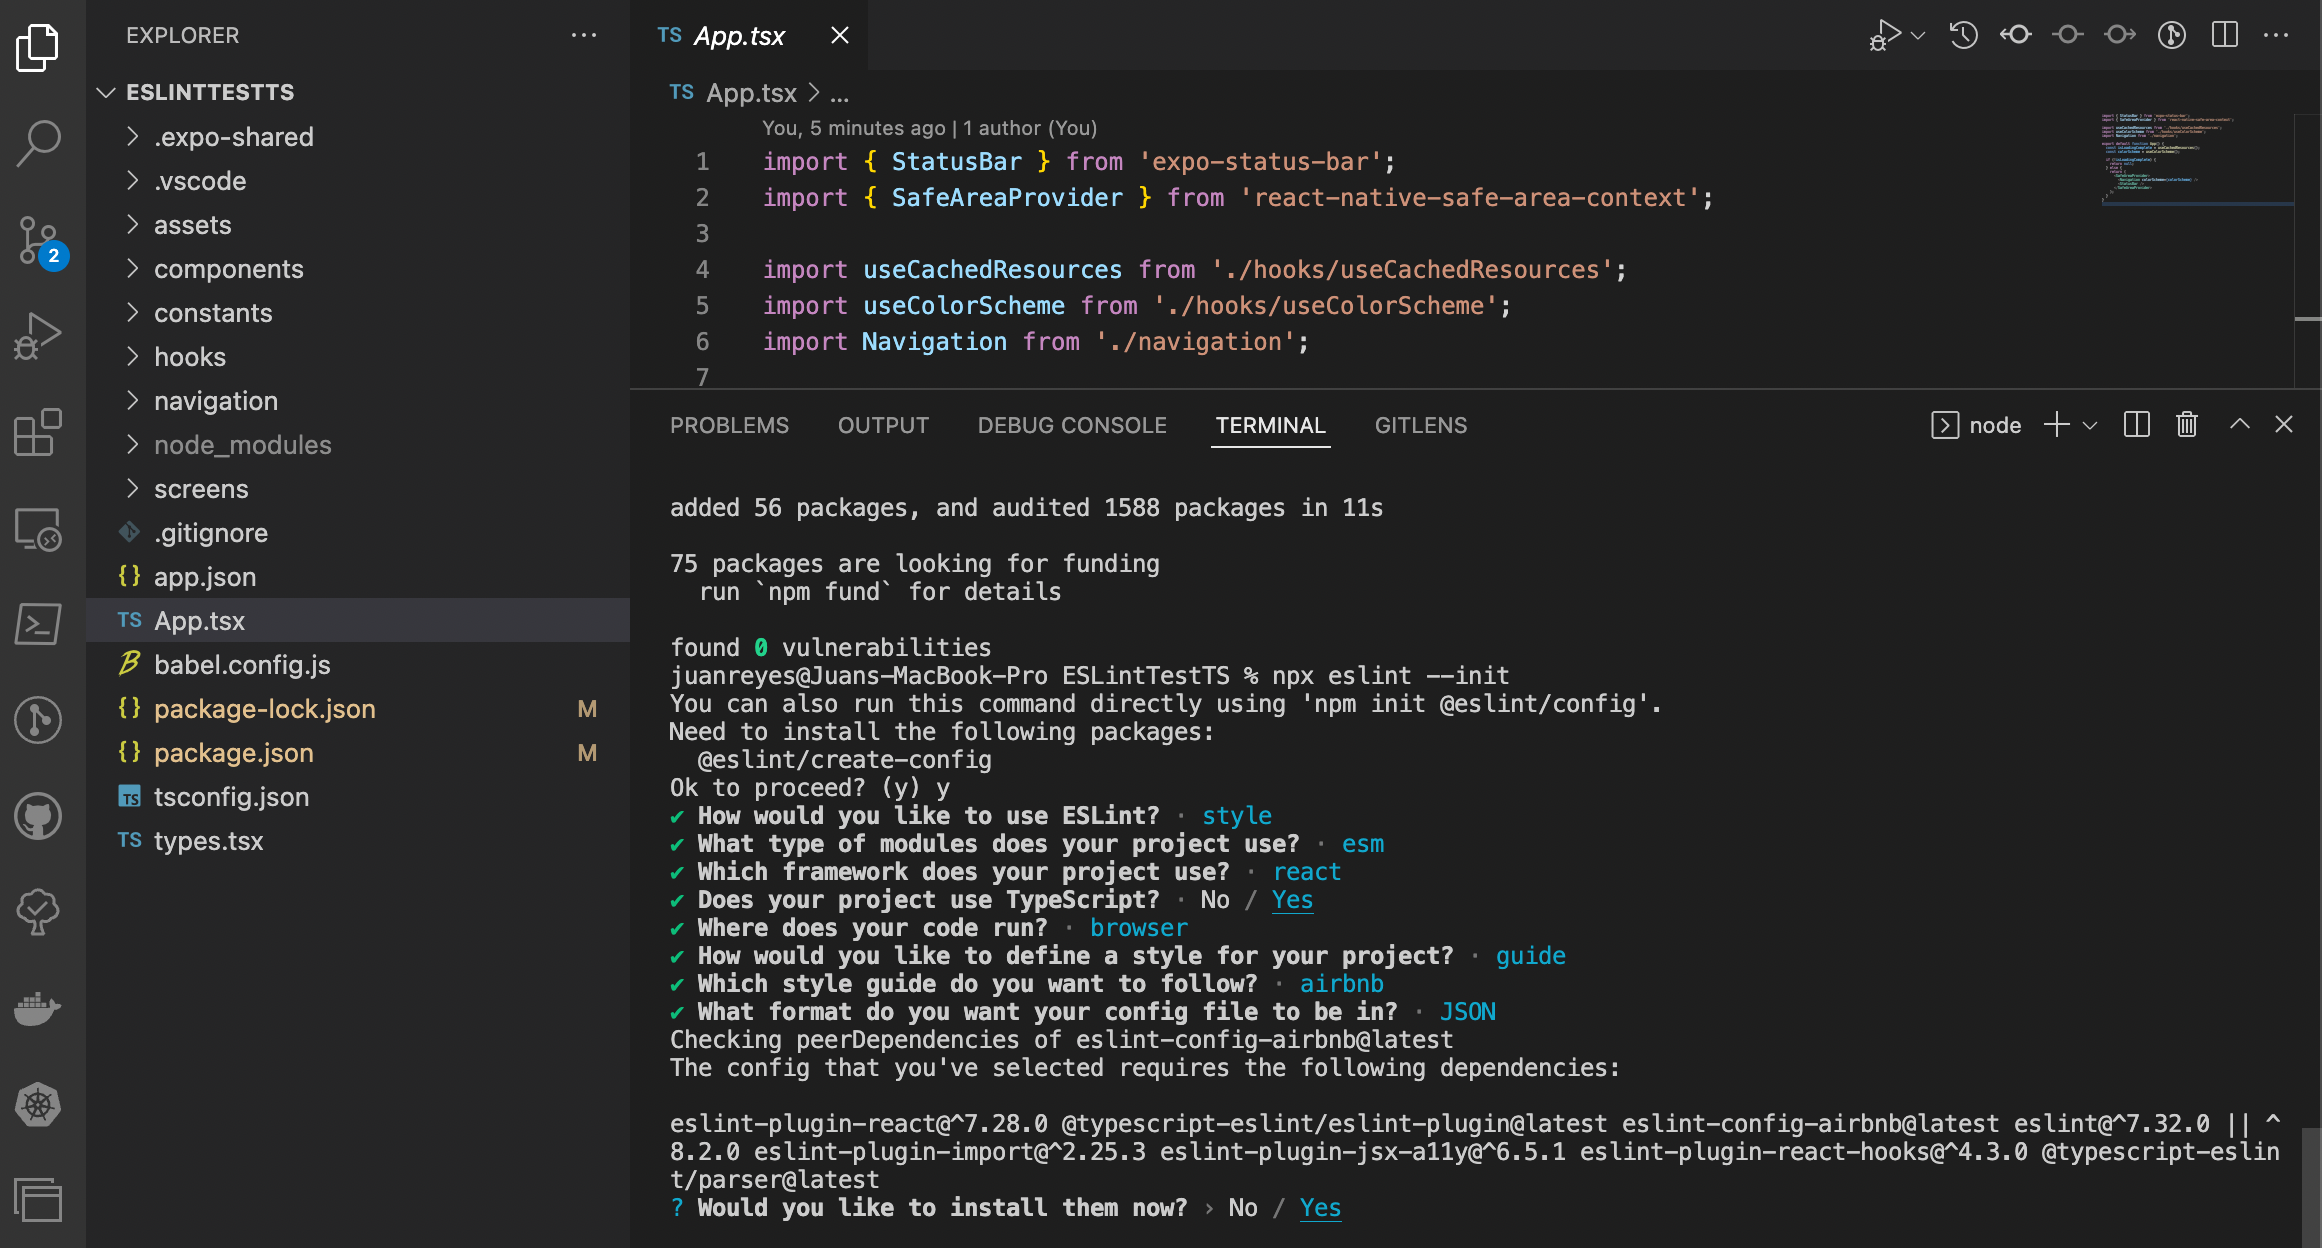Viewport: 2322px width, 1248px height.
Task: Open Explorer Views and More Actions
Action: pyautogui.click(x=584, y=35)
